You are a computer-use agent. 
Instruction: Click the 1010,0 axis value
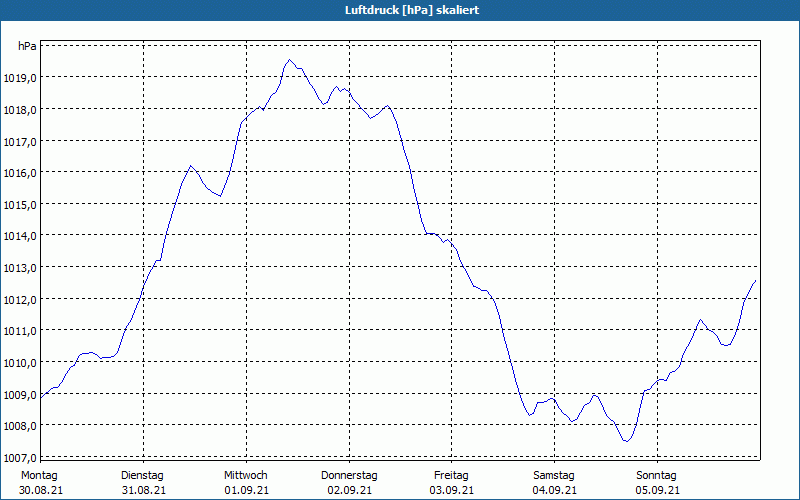(20, 363)
